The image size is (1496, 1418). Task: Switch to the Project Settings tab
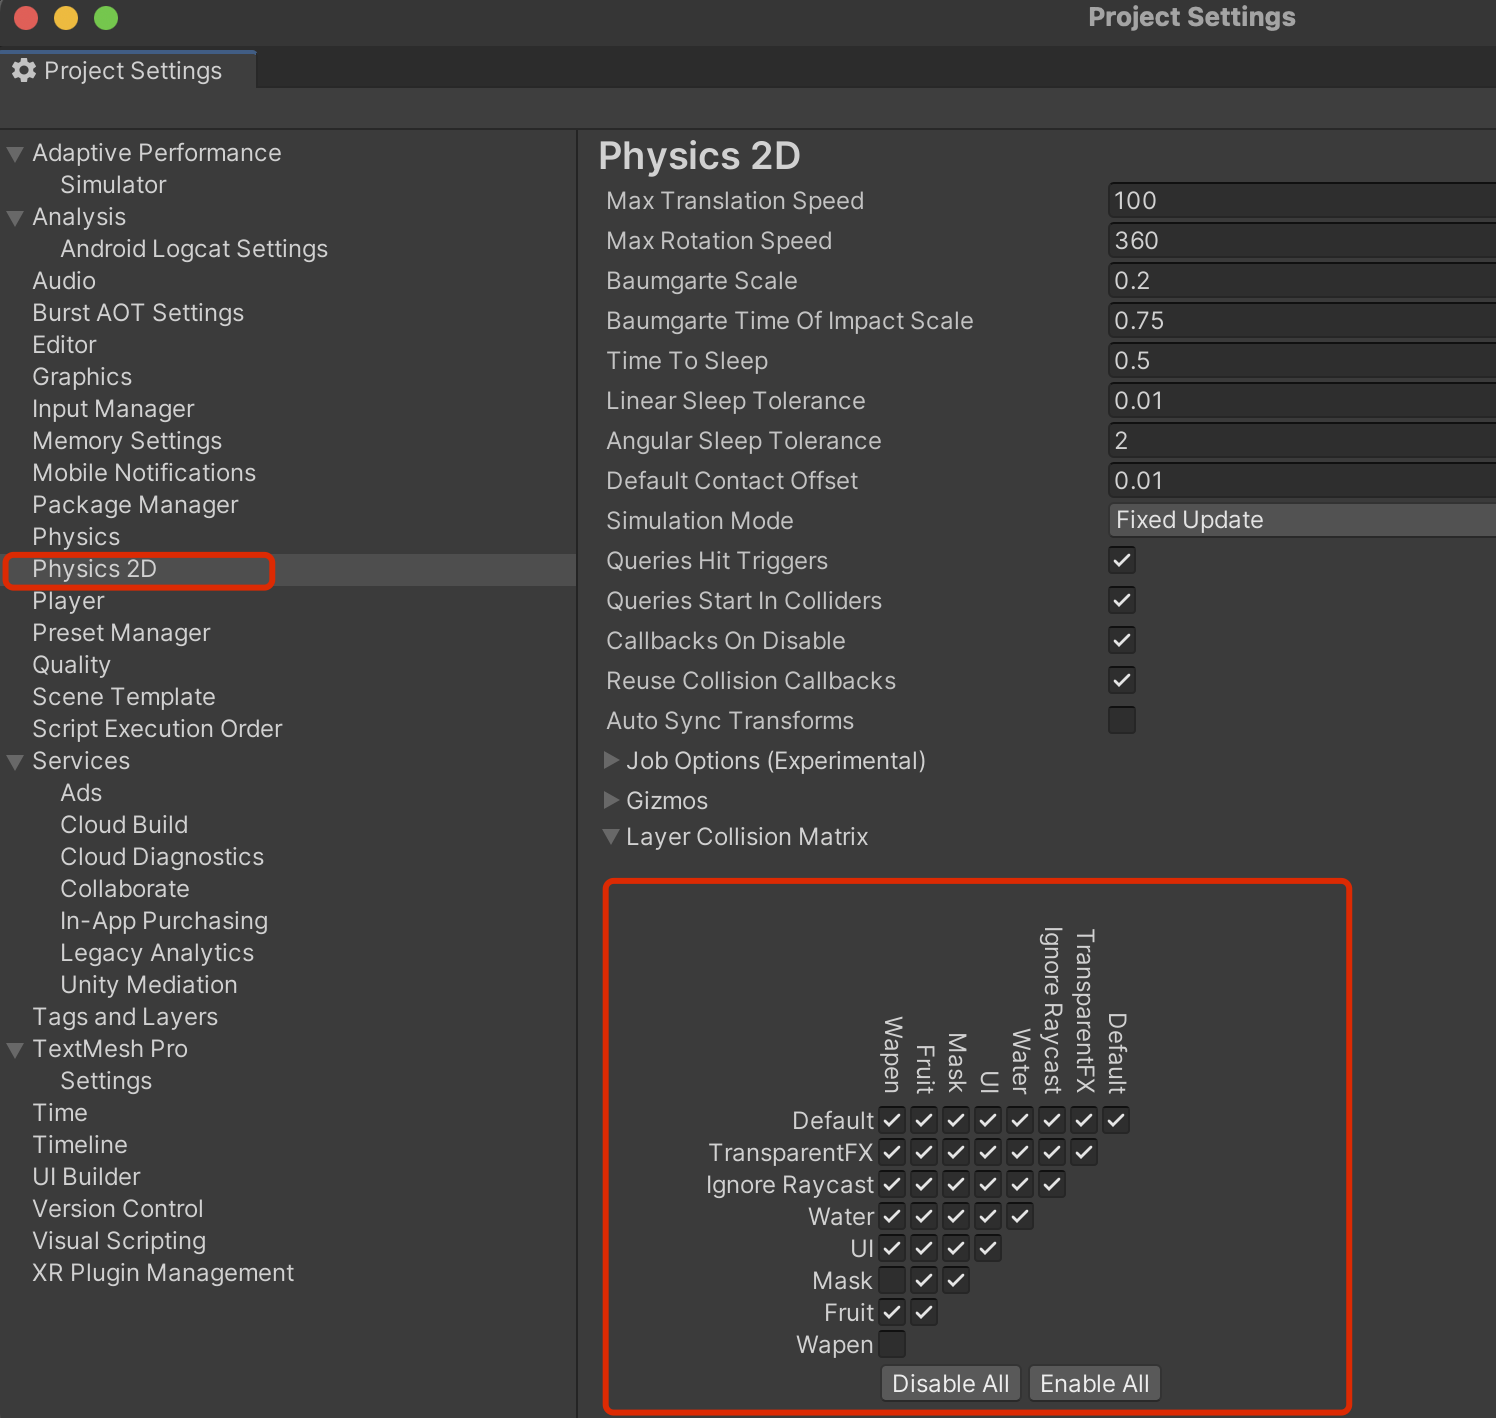(x=132, y=71)
